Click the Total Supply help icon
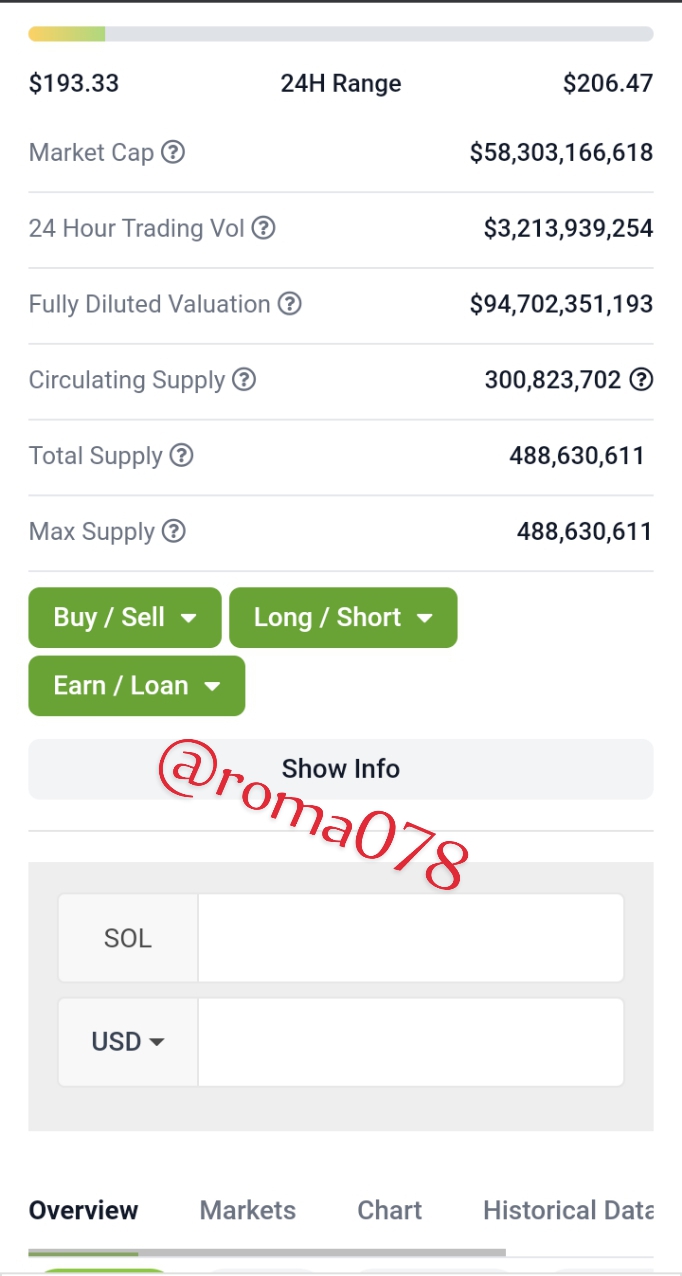Screen dimensions: 682x1276 coord(181,456)
